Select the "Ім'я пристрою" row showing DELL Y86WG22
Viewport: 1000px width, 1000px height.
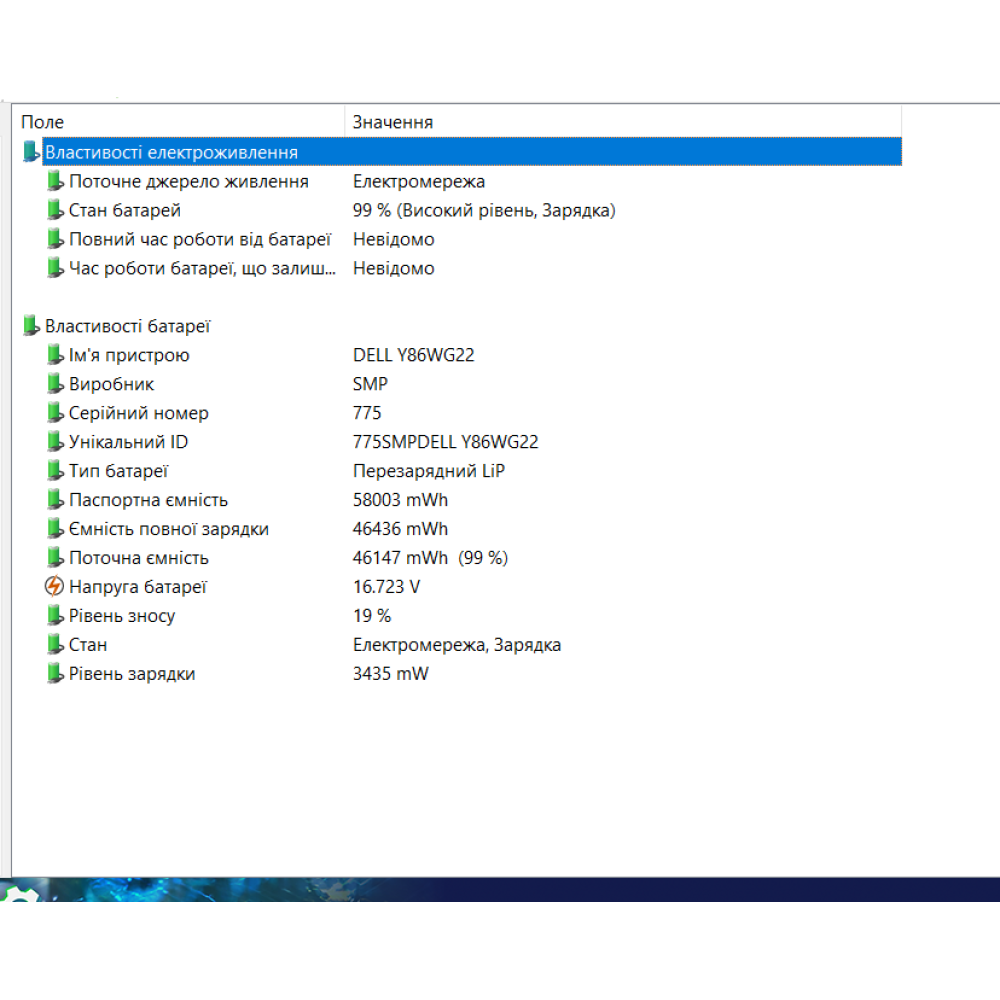pos(200,355)
